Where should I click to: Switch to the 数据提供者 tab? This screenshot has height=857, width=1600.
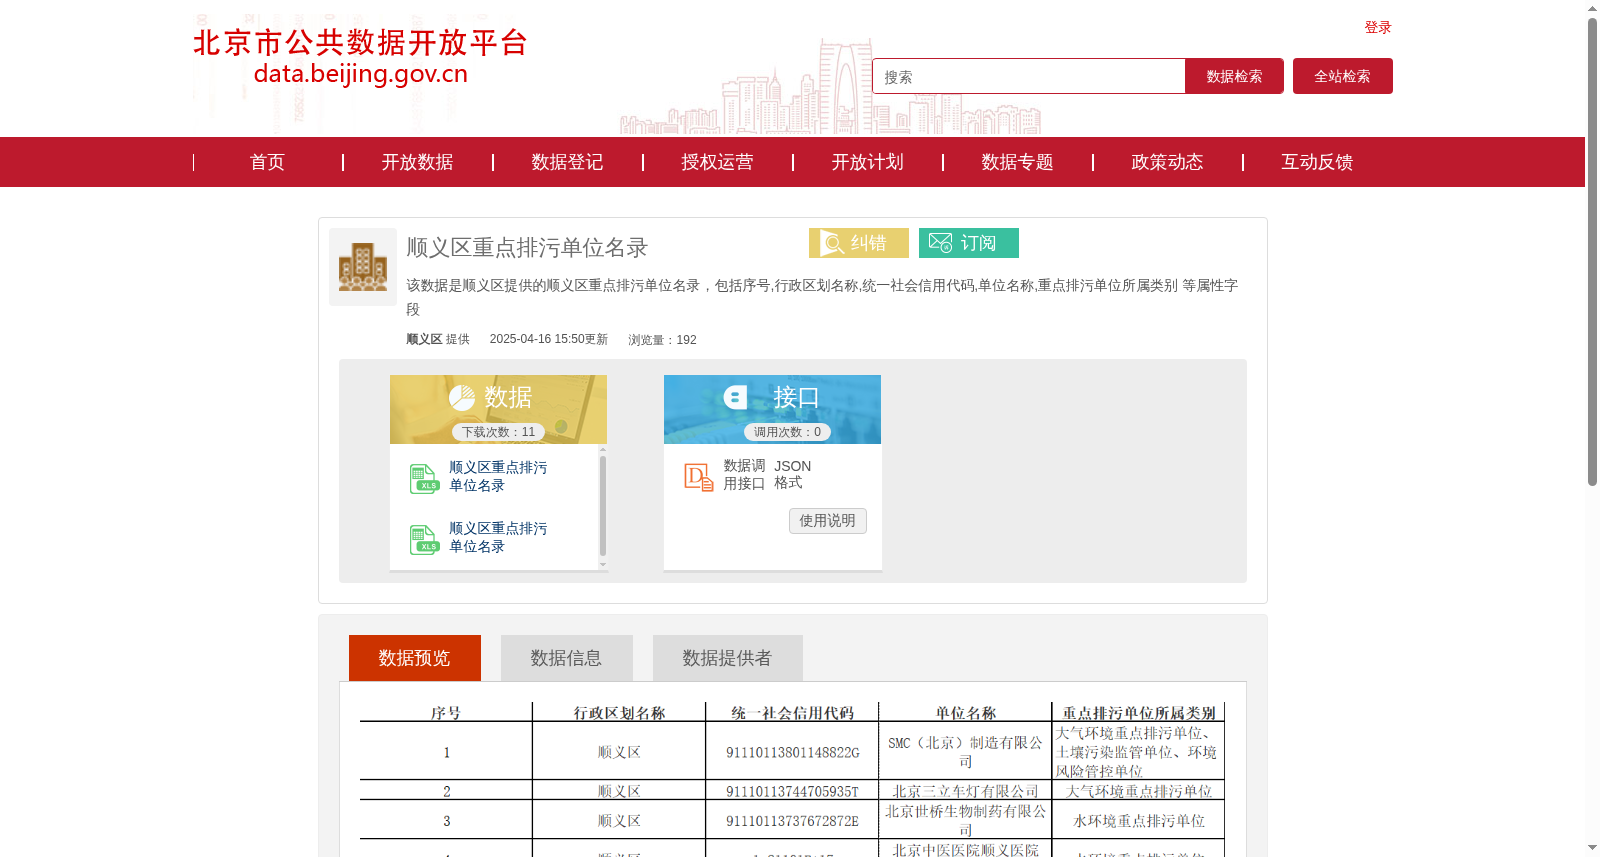coord(728,658)
